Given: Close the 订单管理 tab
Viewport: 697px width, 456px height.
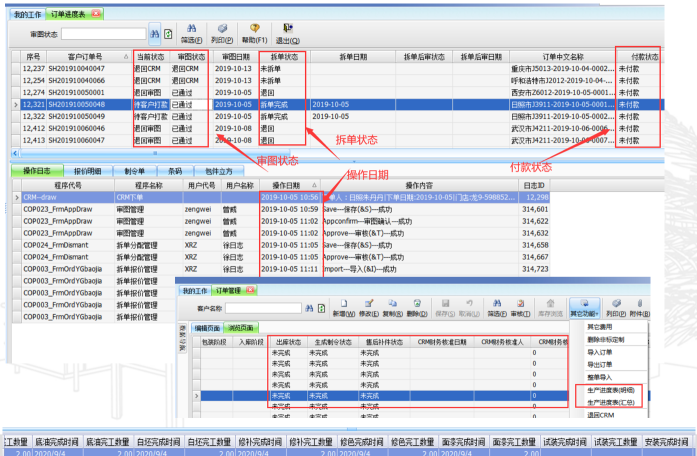Looking at the screenshot, I should tap(250, 290).
